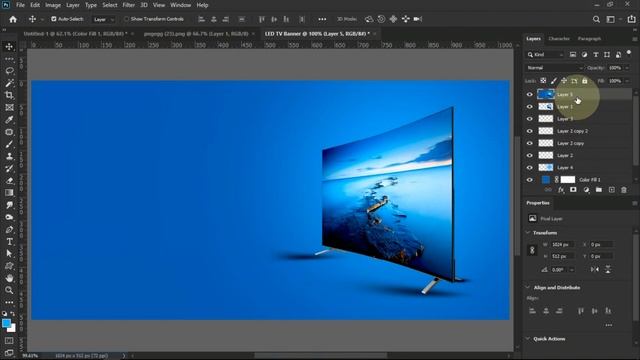Hide Layer 4 visibility eye
Screen dimensions: 640x360
click(529, 167)
